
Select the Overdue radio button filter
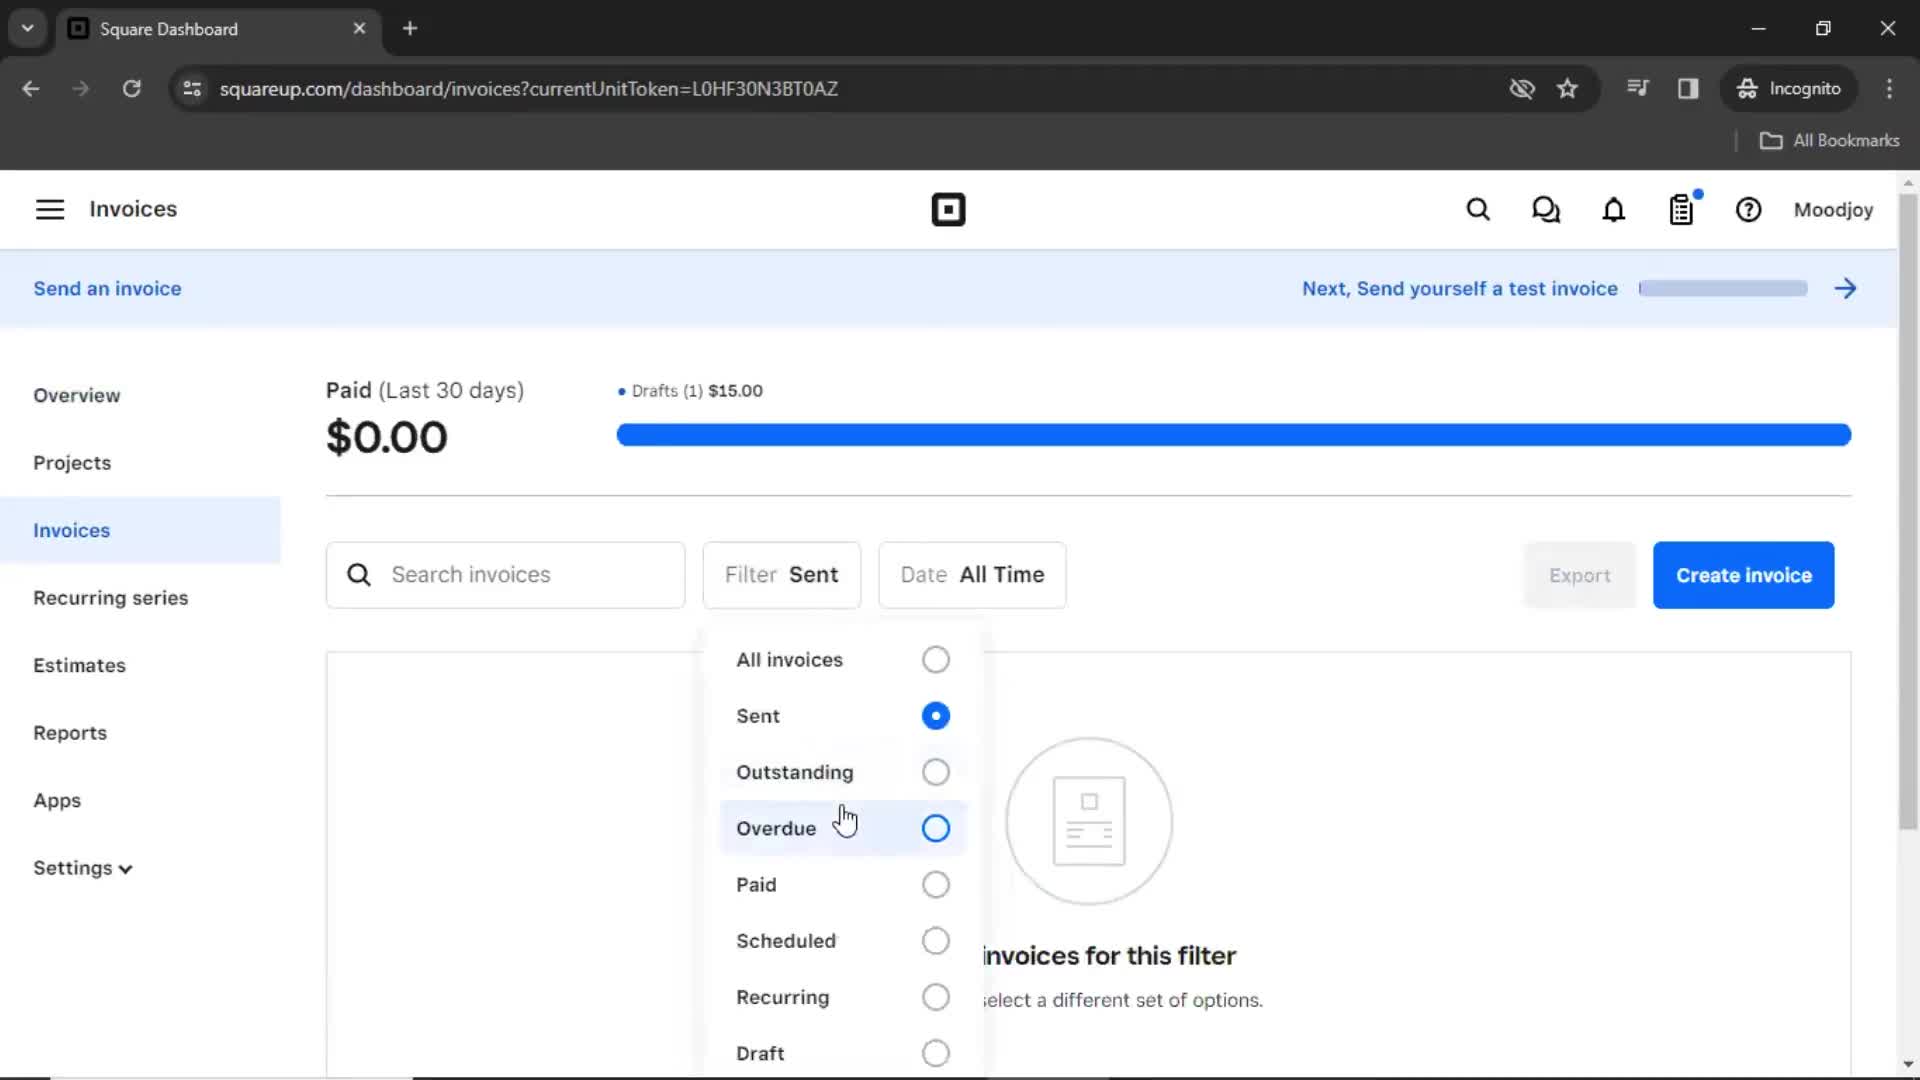(x=935, y=828)
